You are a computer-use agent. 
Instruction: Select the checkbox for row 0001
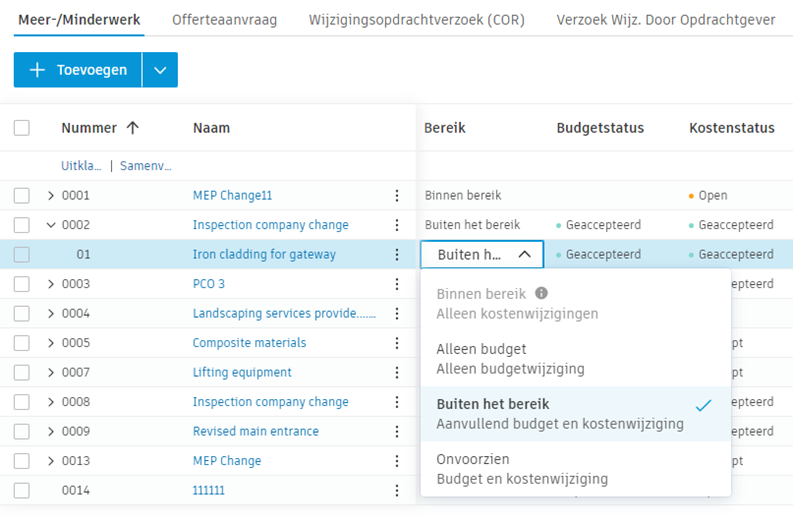coord(22,196)
